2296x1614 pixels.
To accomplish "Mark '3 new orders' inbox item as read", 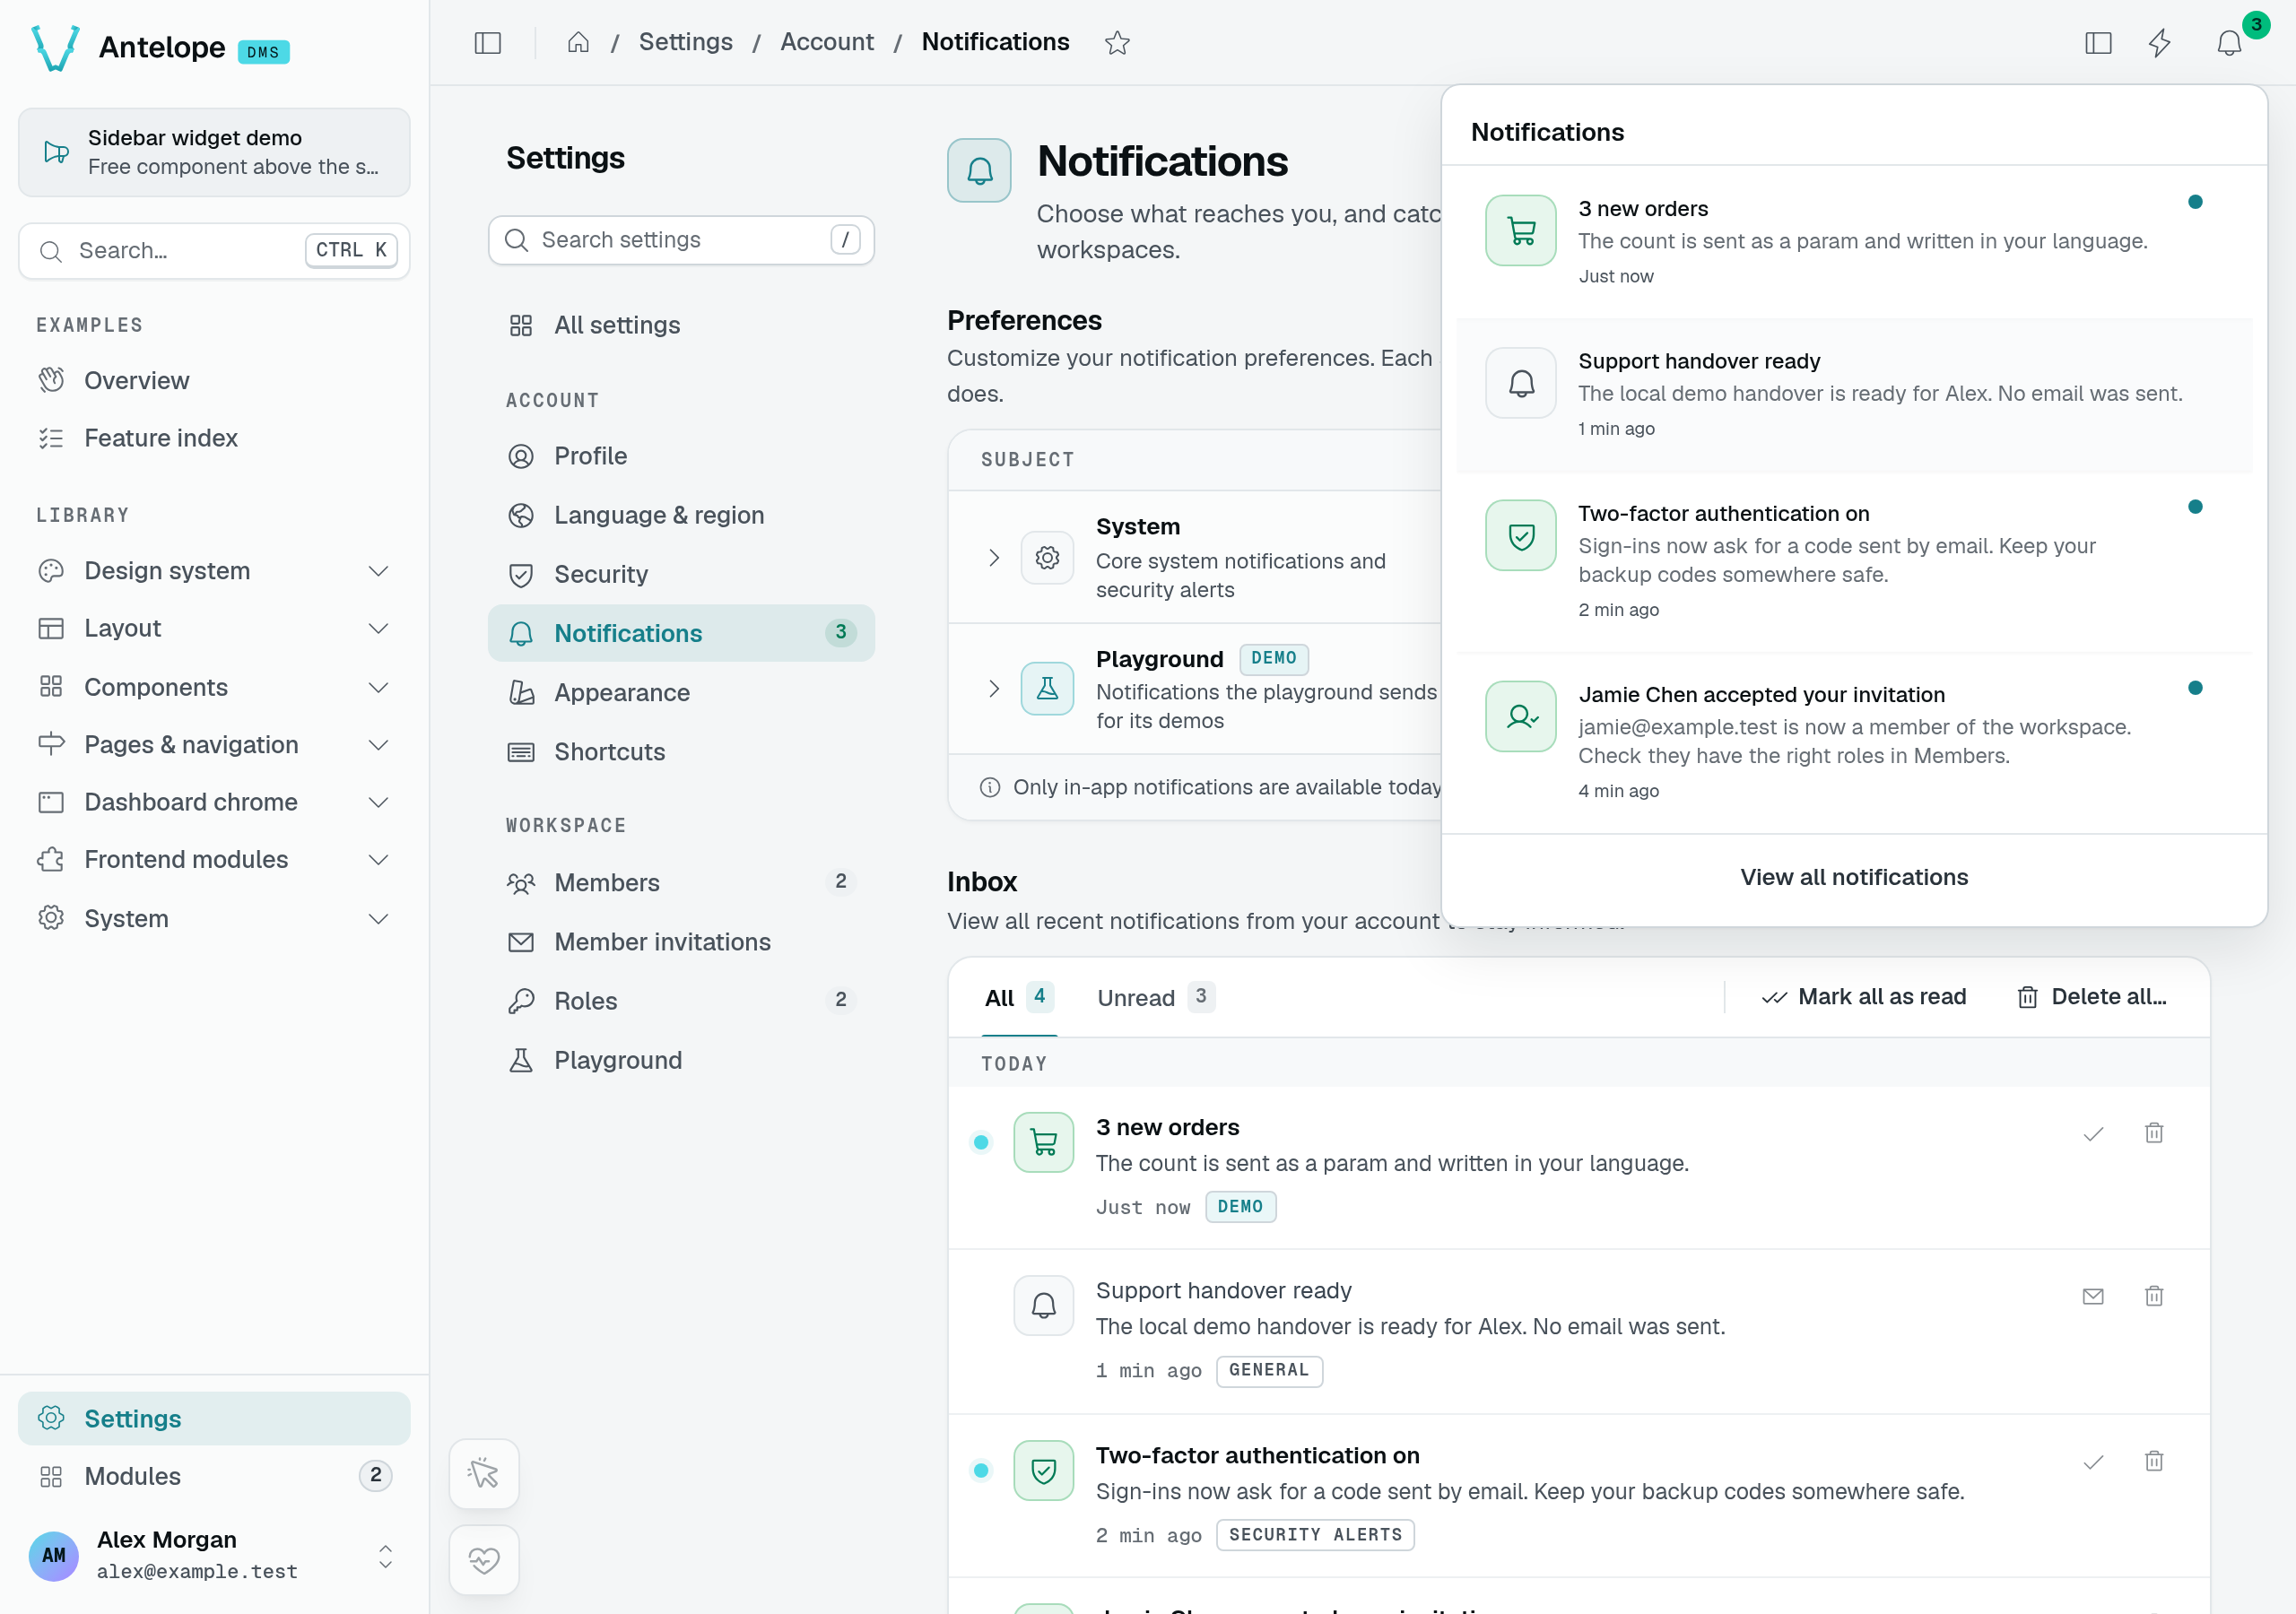I will click(x=2093, y=1133).
